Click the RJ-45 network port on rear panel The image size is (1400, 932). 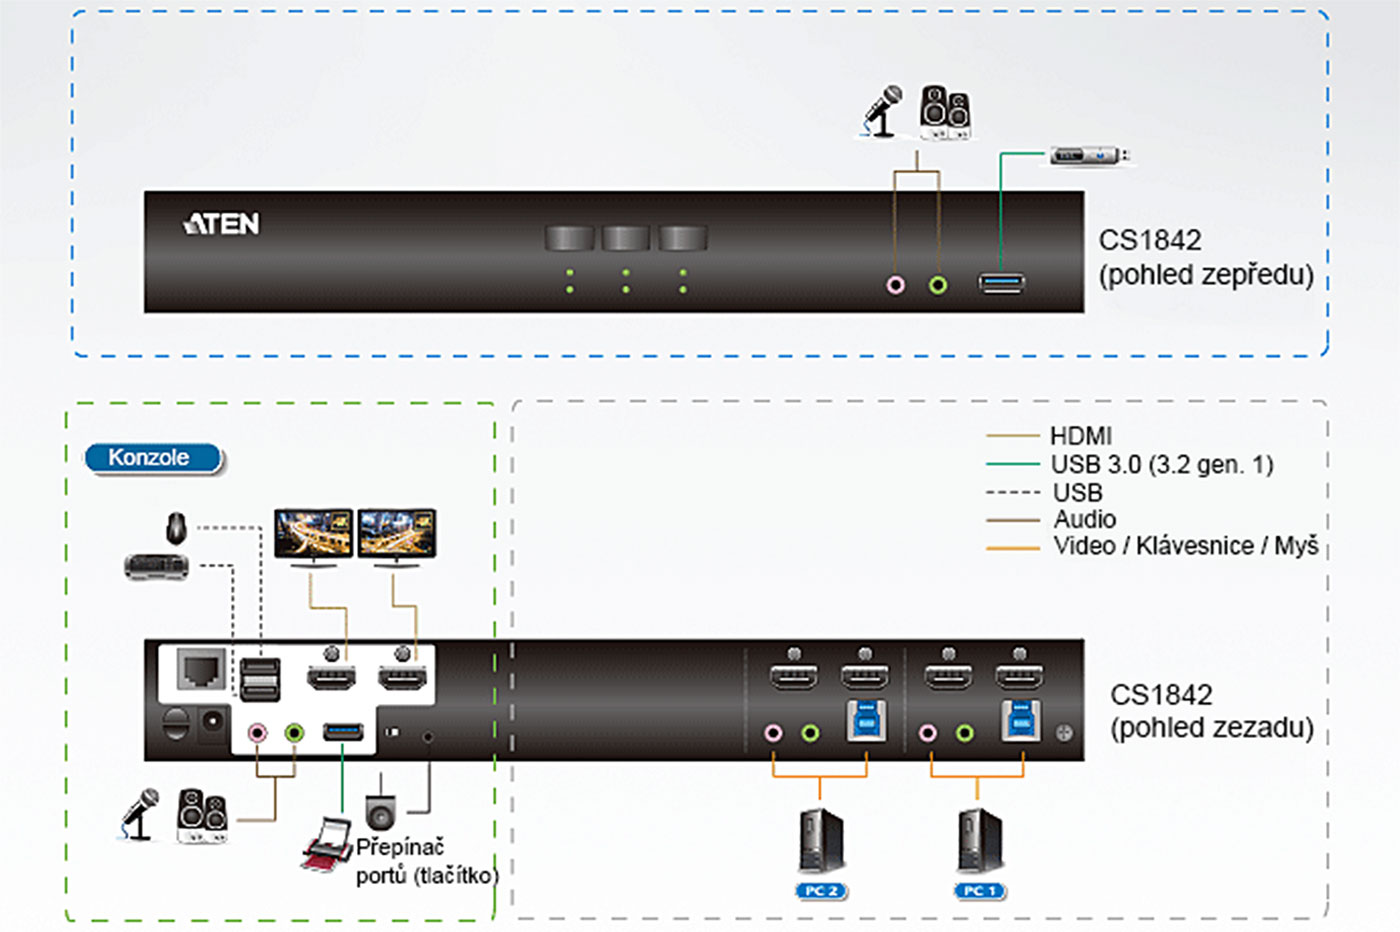[x=201, y=668]
